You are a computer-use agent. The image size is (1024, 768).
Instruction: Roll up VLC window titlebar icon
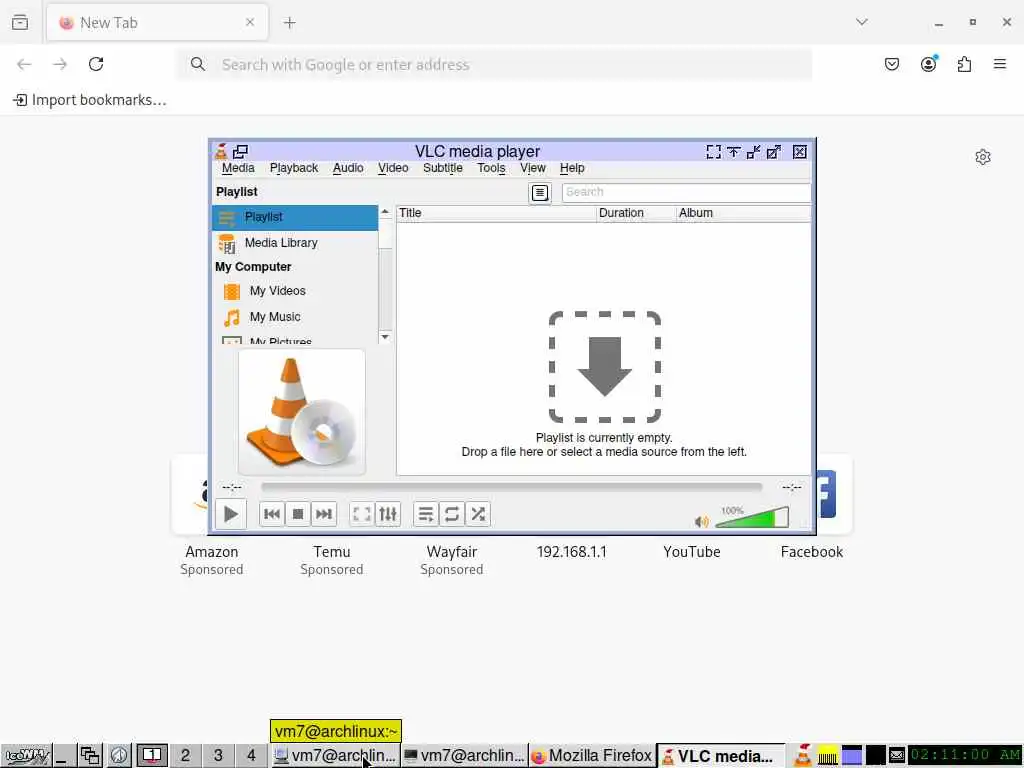point(733,152)
